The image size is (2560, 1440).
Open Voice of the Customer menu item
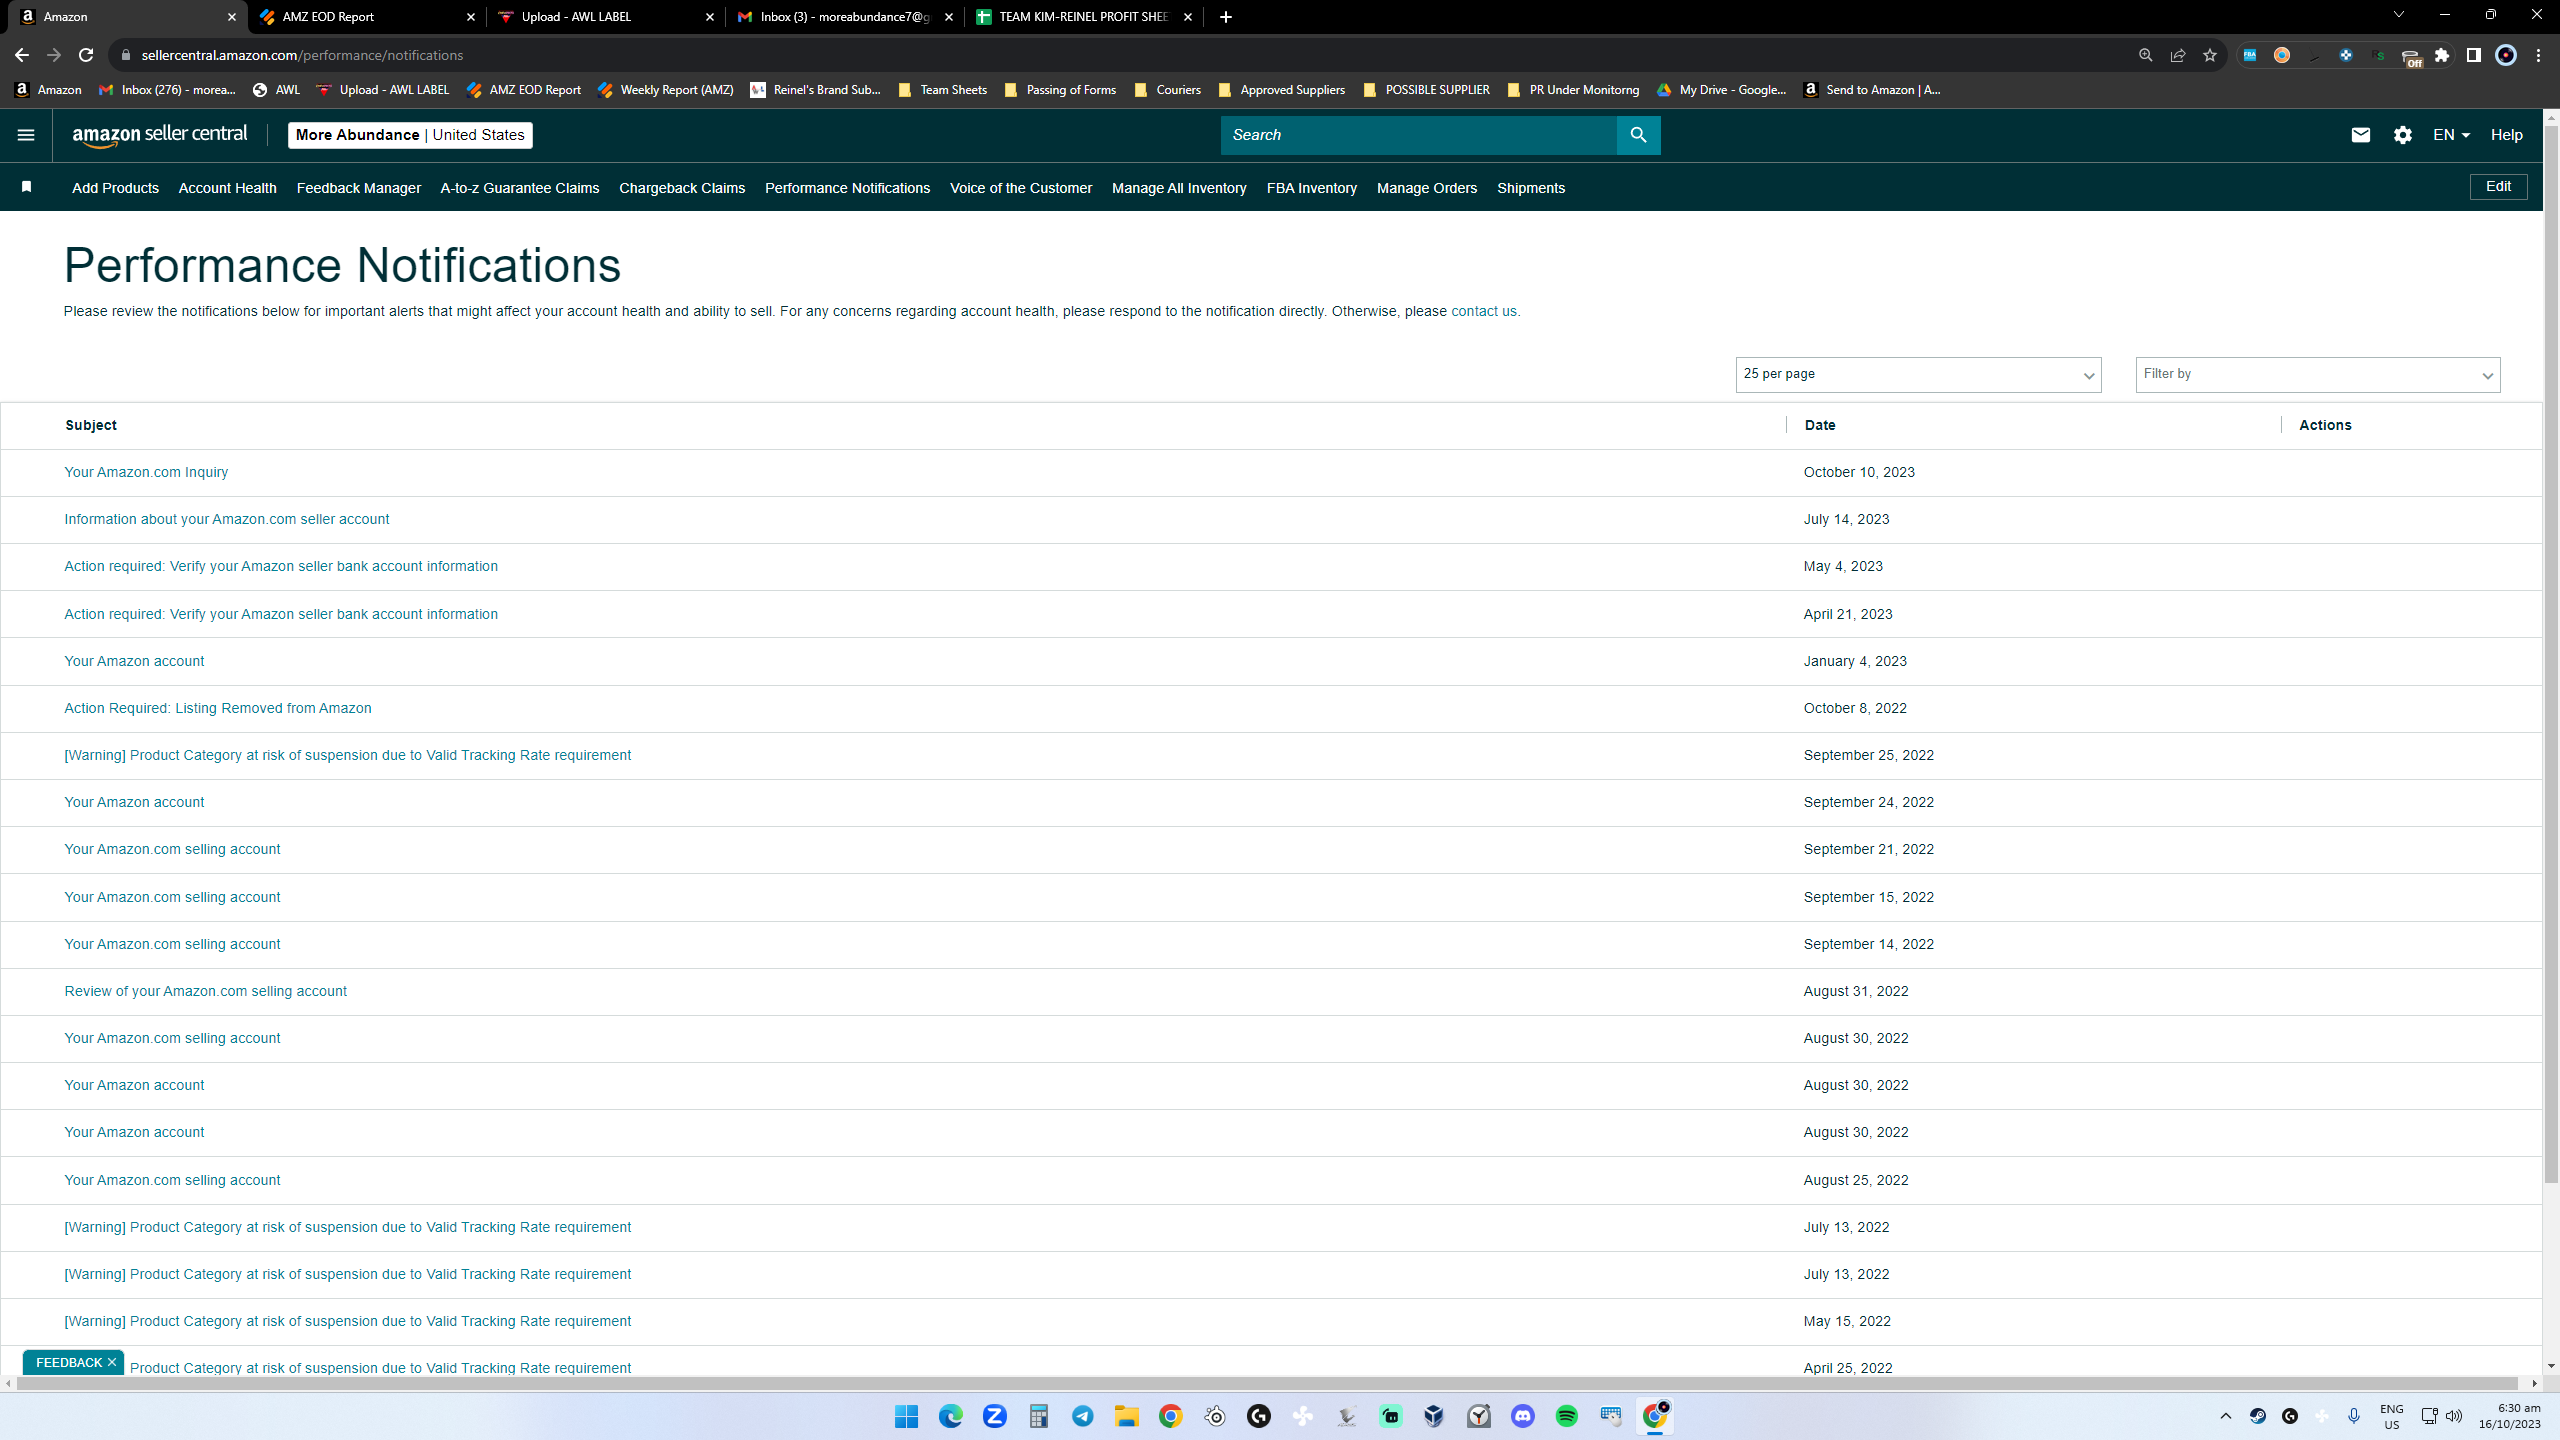click(1020, 188)
